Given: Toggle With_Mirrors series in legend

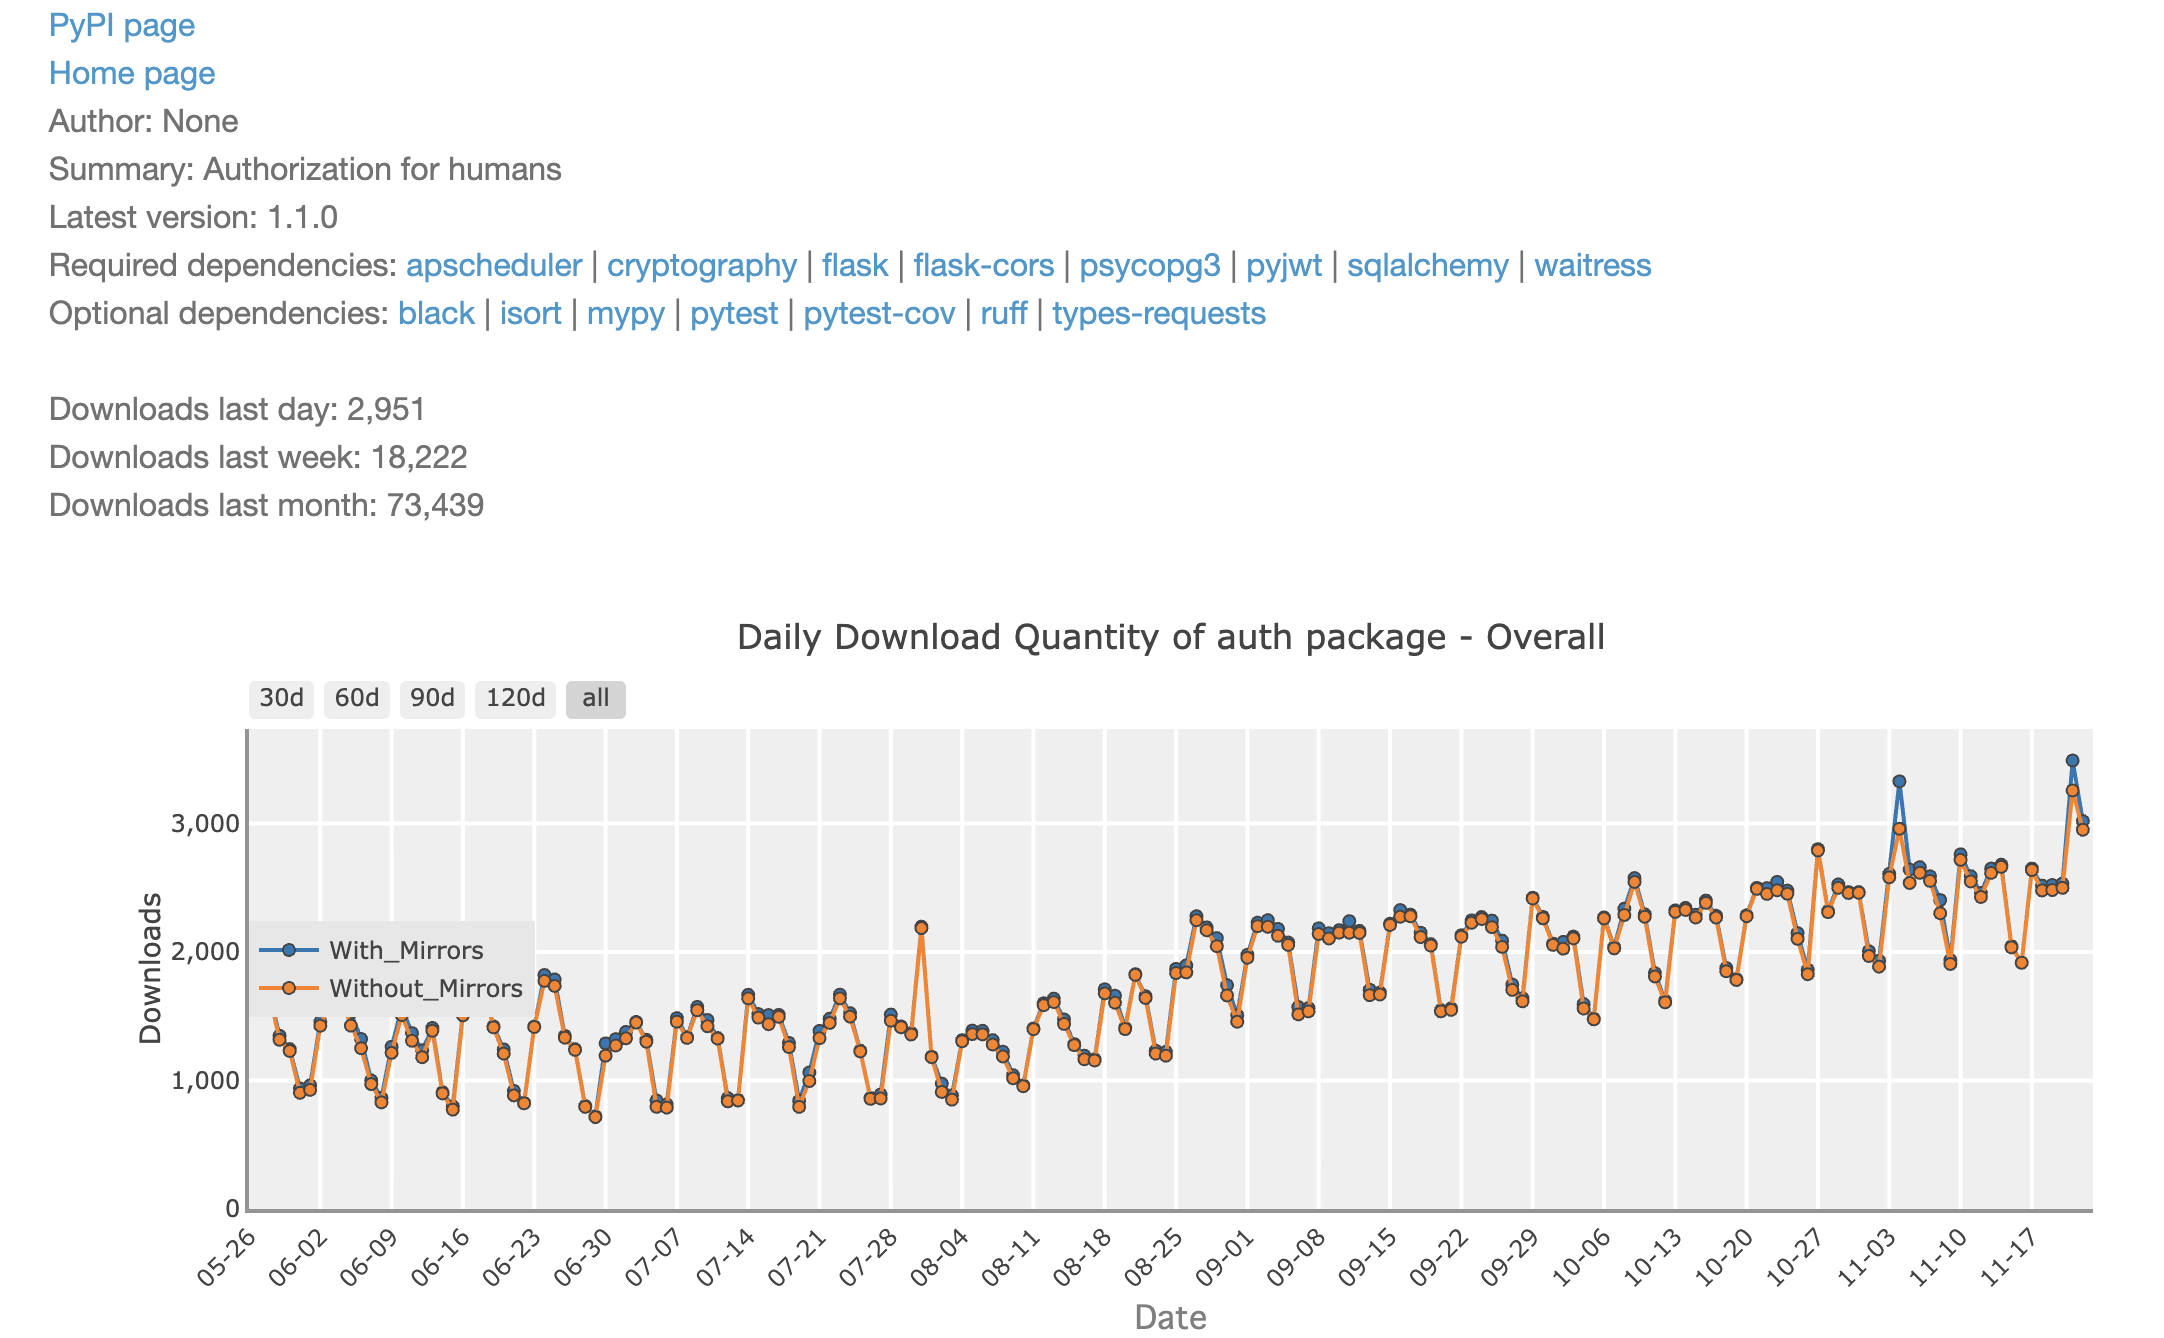Looking at the screenshot, I should click(x=405, y=950).
